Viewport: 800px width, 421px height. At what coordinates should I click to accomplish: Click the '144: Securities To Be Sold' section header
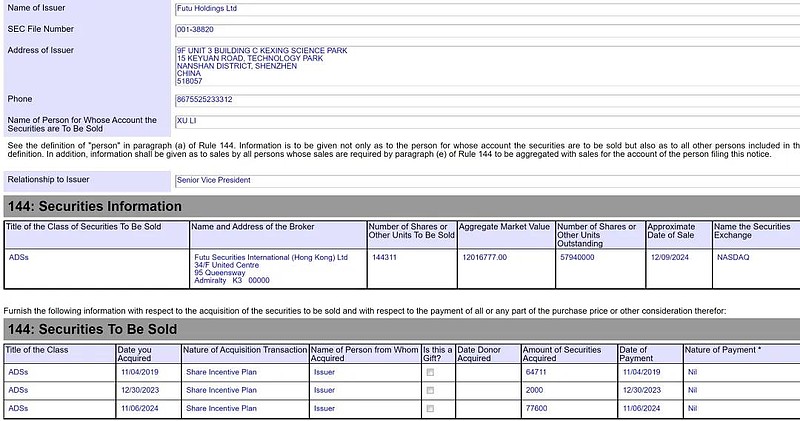coord(402,329)
